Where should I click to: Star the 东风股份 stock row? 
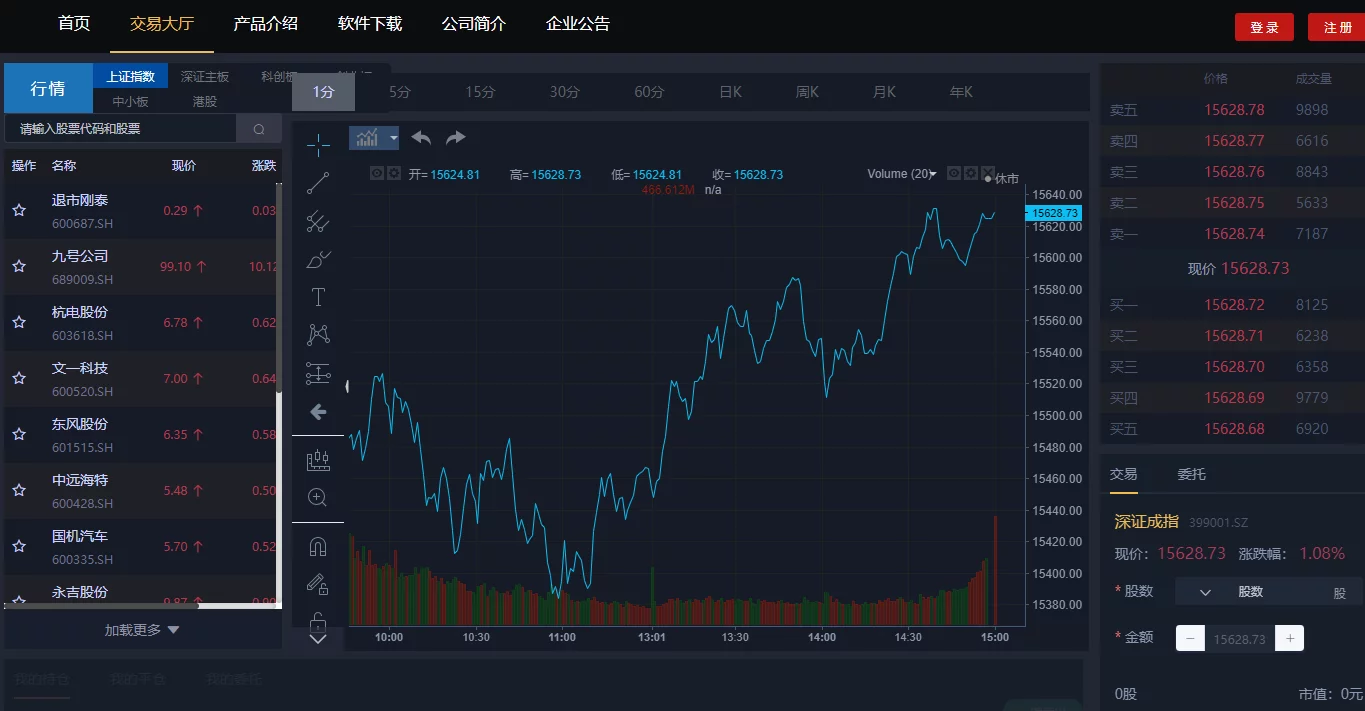pos(19,434)
